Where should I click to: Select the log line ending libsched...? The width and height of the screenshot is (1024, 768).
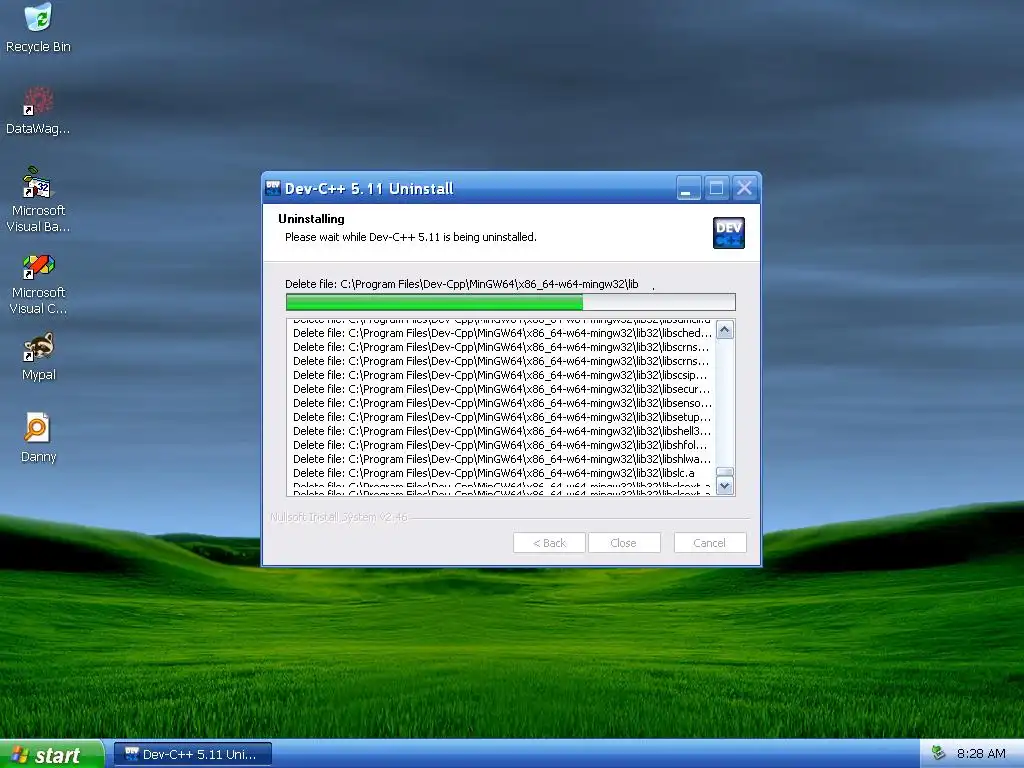tap(502, 333)
